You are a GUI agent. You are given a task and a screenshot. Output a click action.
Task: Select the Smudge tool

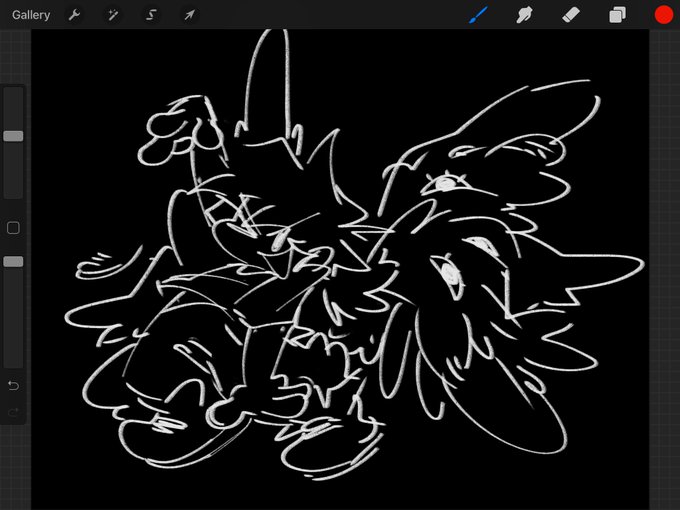tap(524, 15)
